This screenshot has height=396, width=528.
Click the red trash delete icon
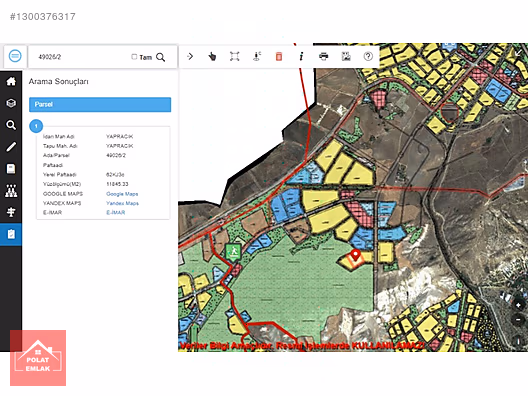pos(279,56)
